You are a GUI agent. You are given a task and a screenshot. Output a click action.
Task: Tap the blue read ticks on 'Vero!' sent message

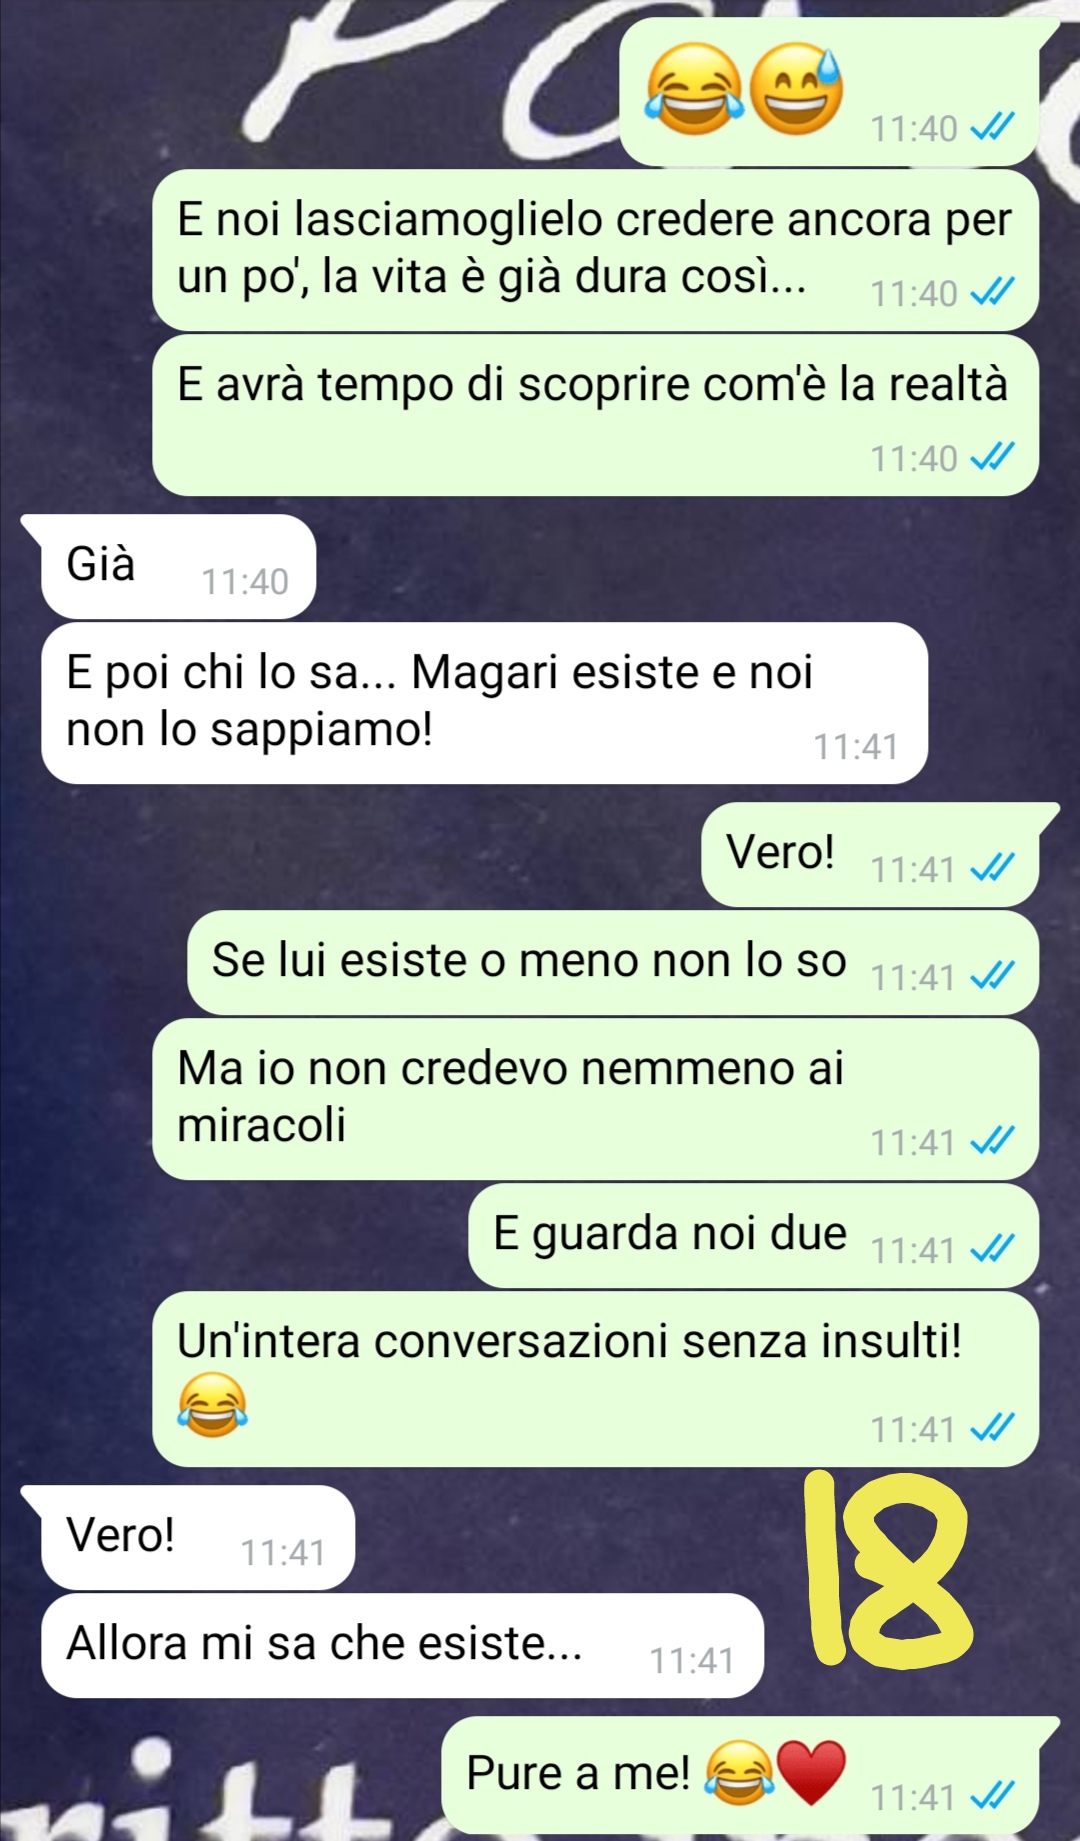point(993,868)
